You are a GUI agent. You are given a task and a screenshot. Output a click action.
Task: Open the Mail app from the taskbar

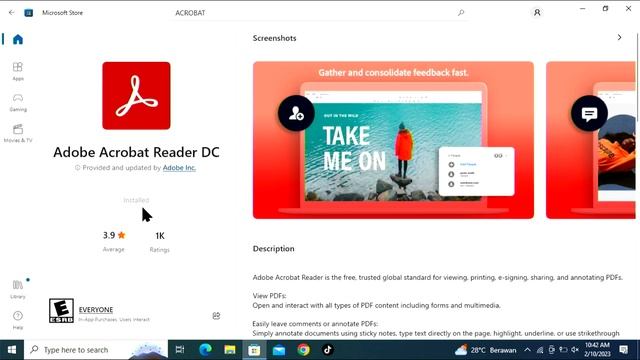click(x=279, y=350)
